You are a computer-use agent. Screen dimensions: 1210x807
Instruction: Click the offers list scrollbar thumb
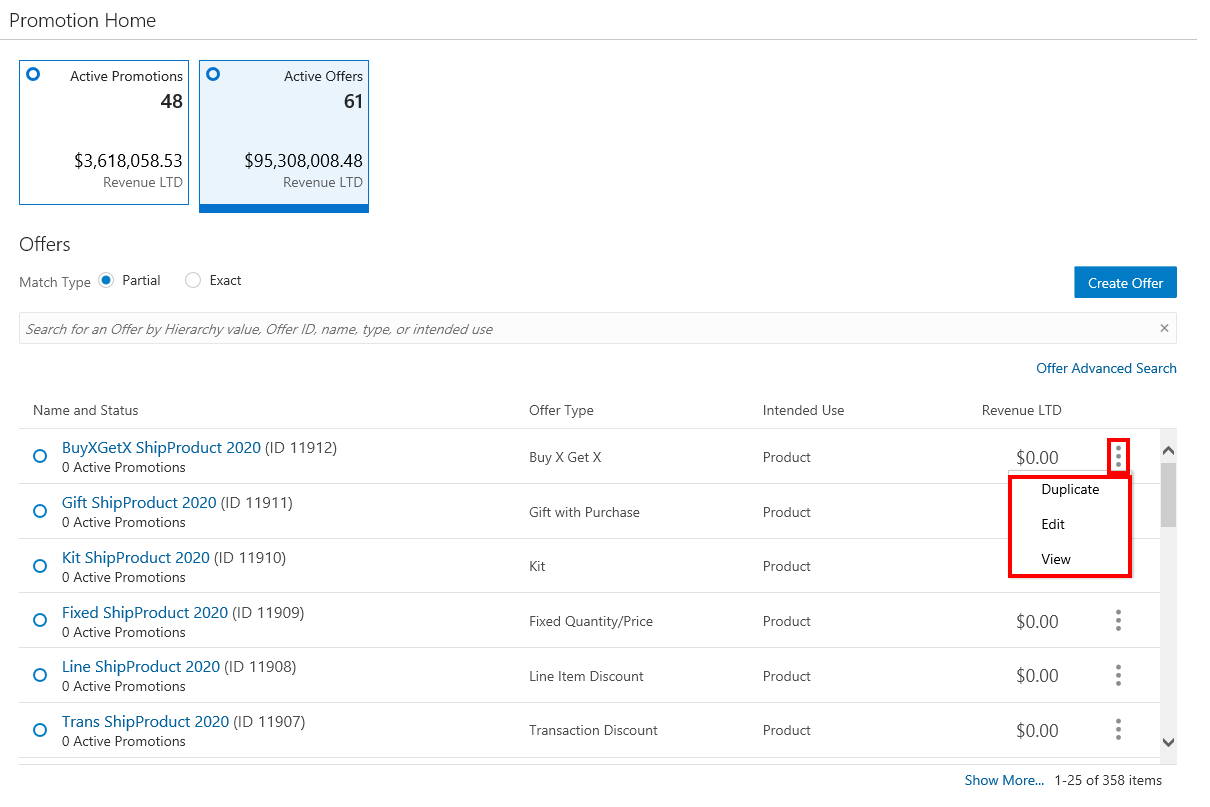point(1168,494)
